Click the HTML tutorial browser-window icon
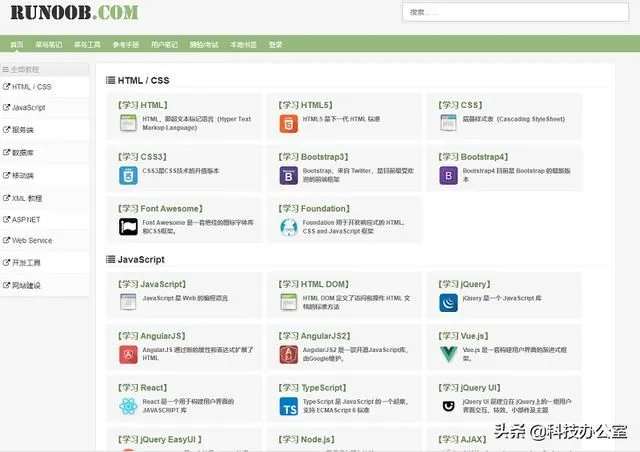This screenshot has height=452, width=640. click(x=128, y=123)
